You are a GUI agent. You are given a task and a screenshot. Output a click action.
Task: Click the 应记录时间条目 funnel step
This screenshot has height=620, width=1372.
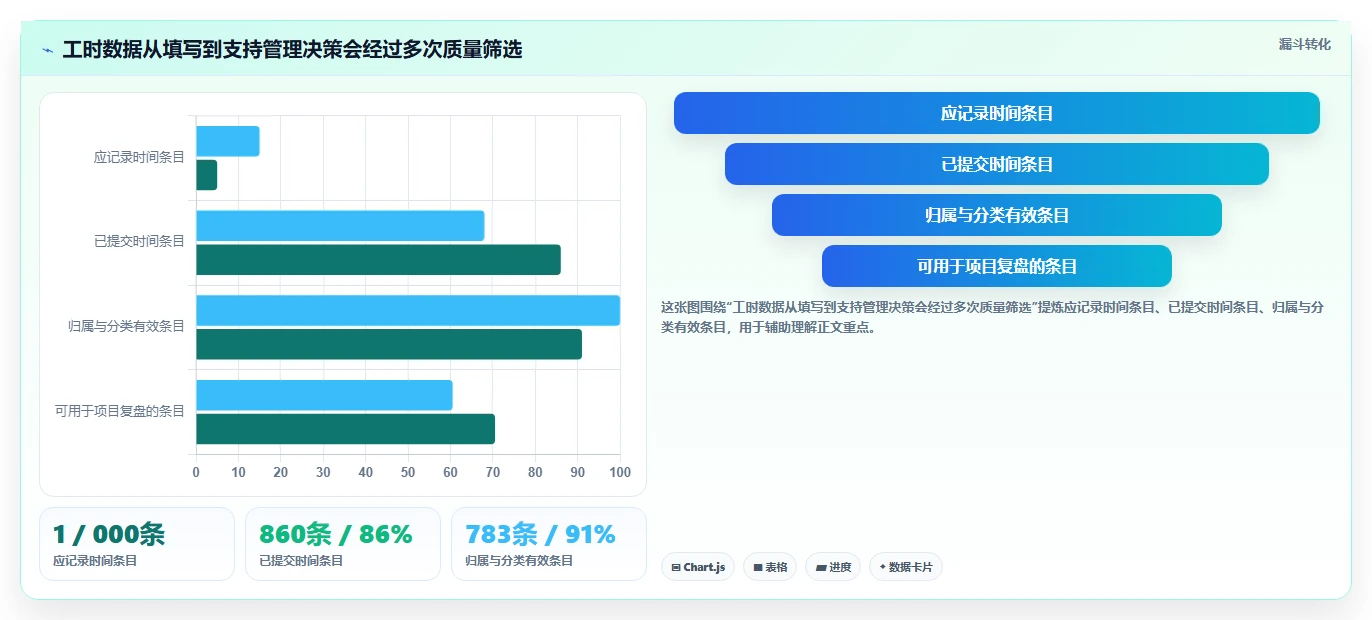997,113
